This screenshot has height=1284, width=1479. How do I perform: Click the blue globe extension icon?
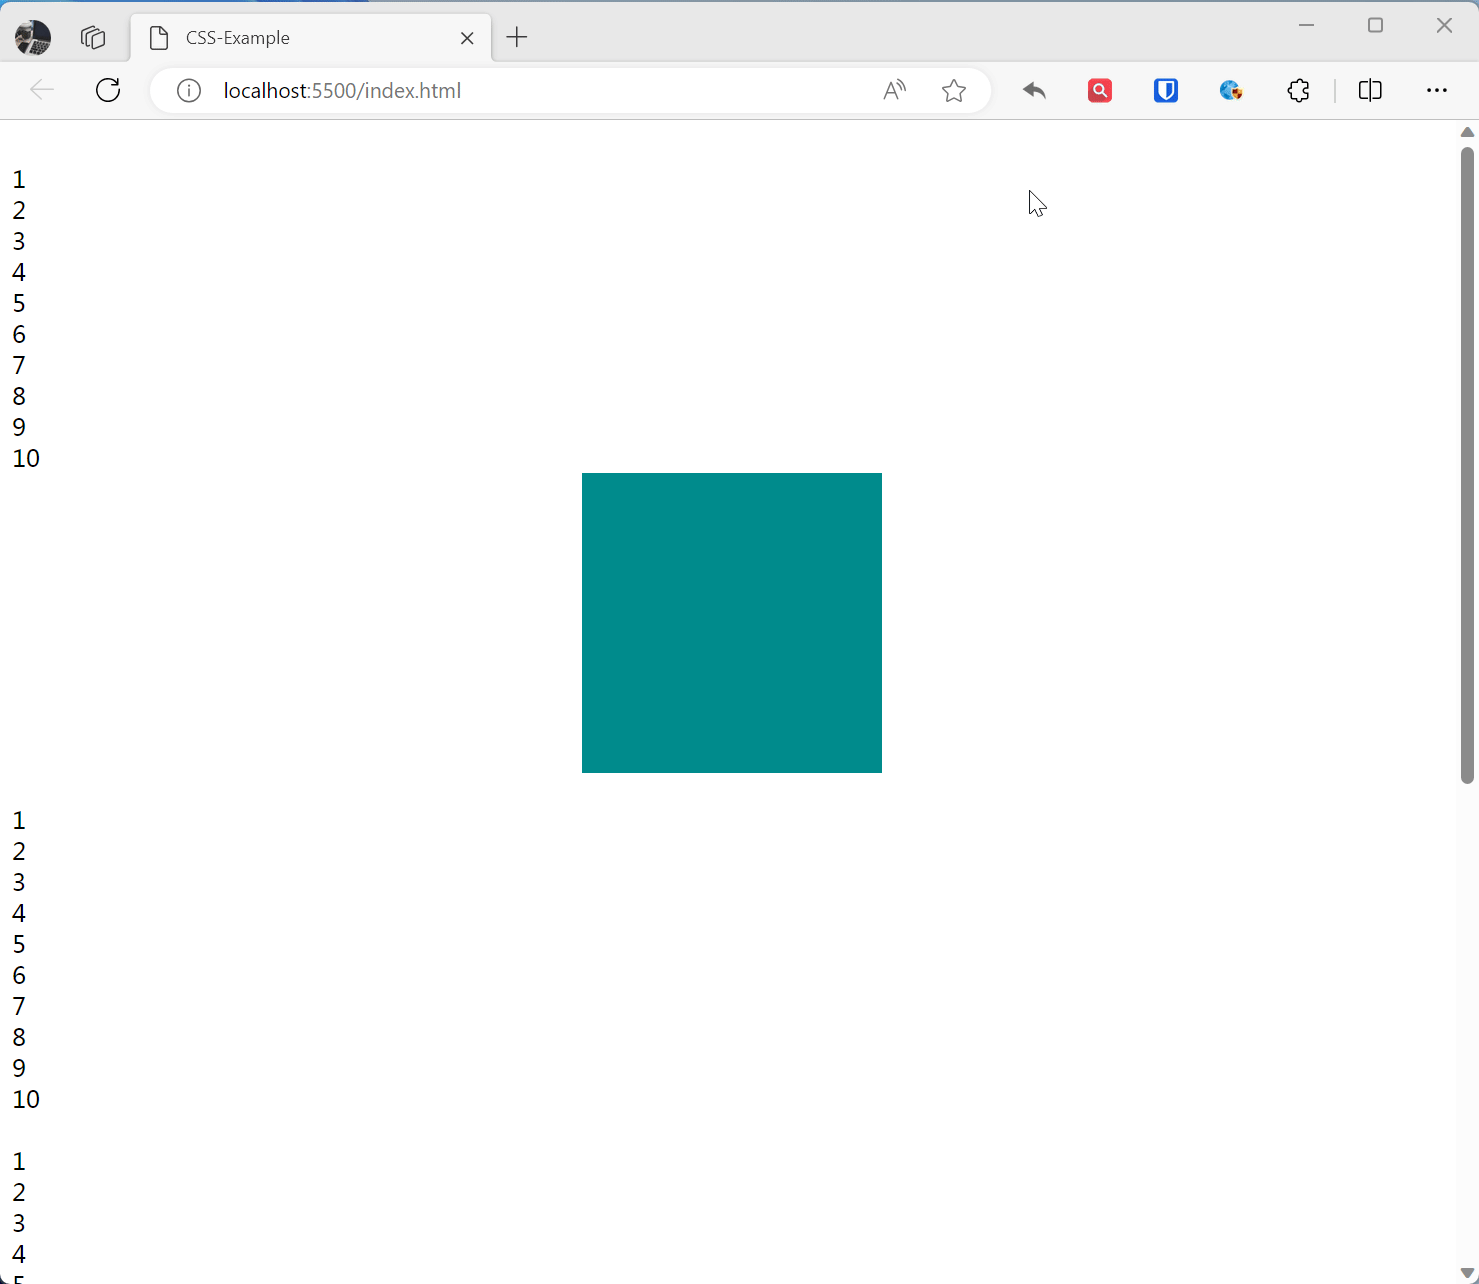(x=1231, y=91)
